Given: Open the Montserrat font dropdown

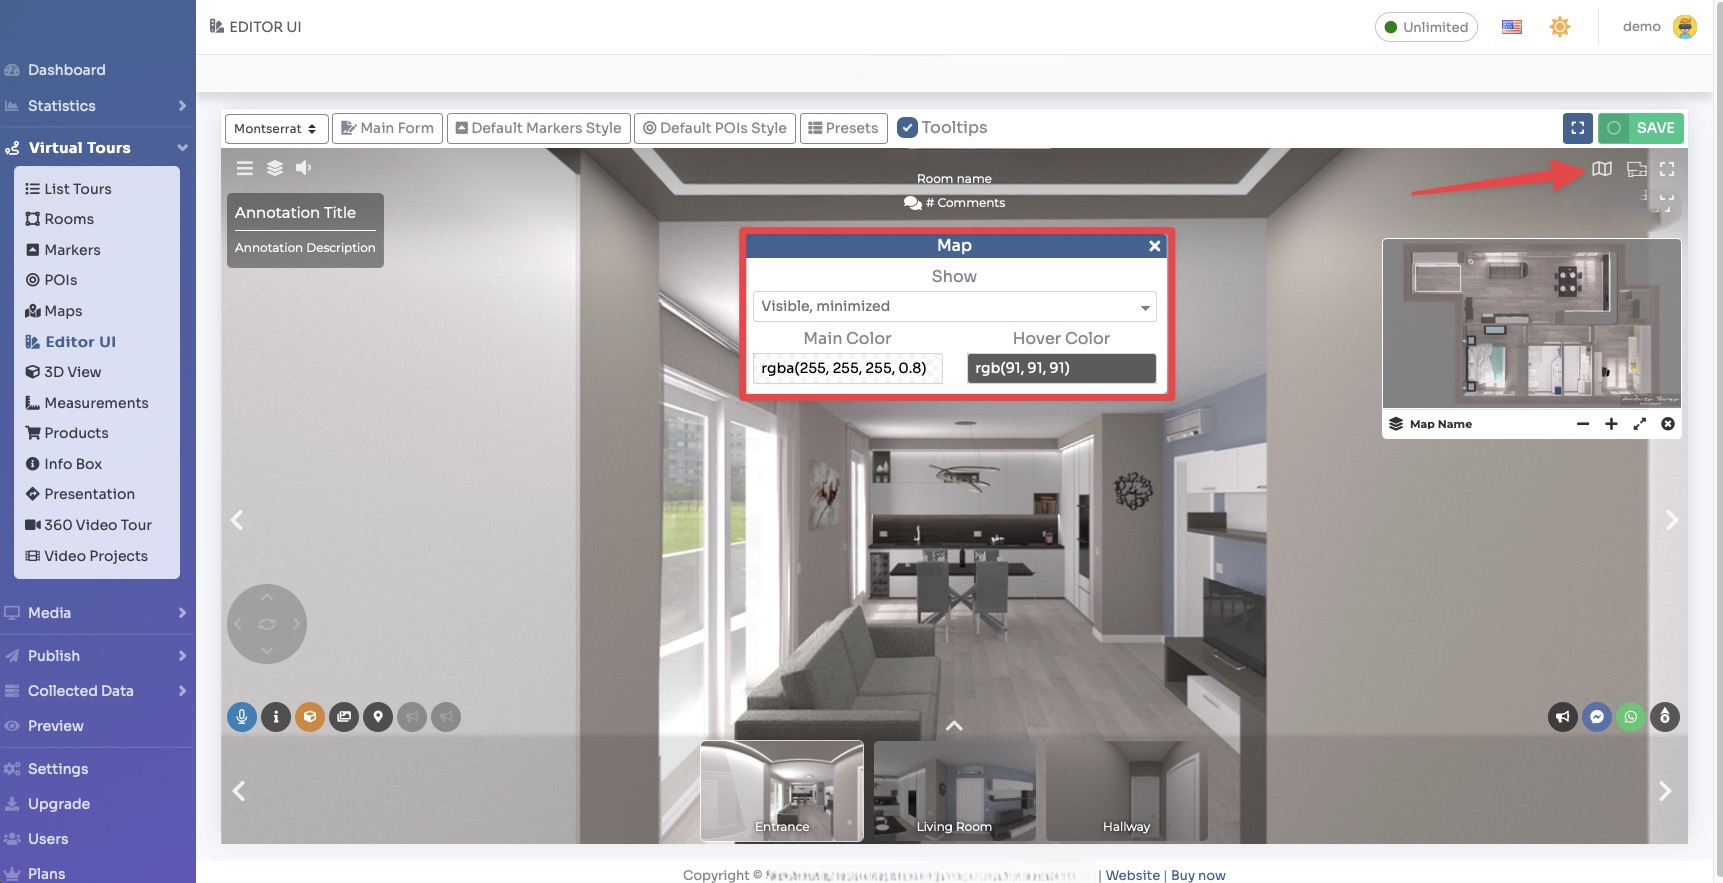Looking at the screenshot, I should 275,129.
